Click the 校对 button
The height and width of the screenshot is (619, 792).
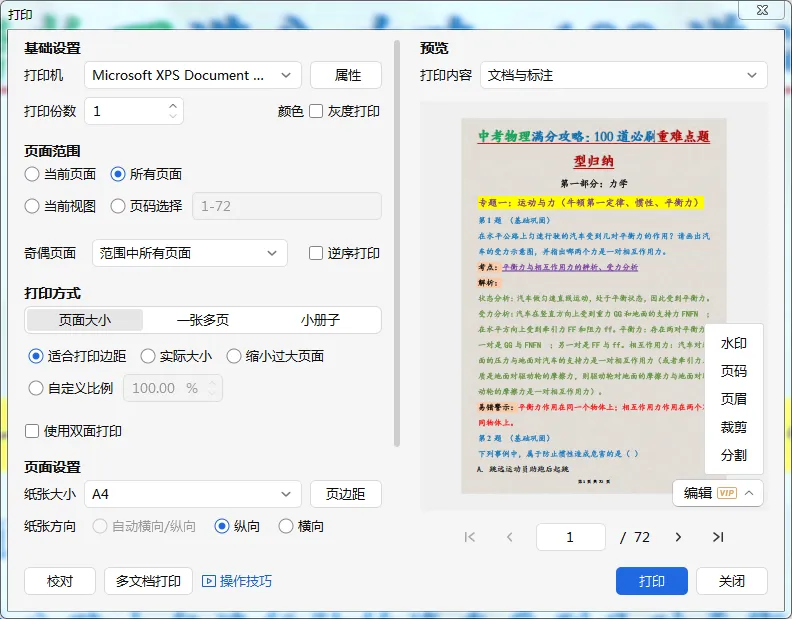pos(60,581)
